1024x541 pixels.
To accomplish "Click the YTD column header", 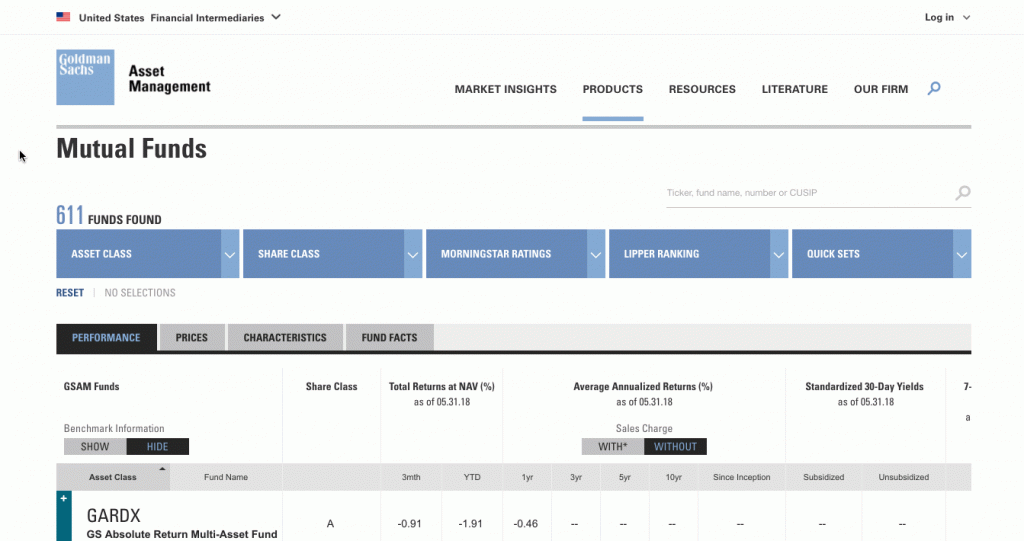I will tap(472, 477).
